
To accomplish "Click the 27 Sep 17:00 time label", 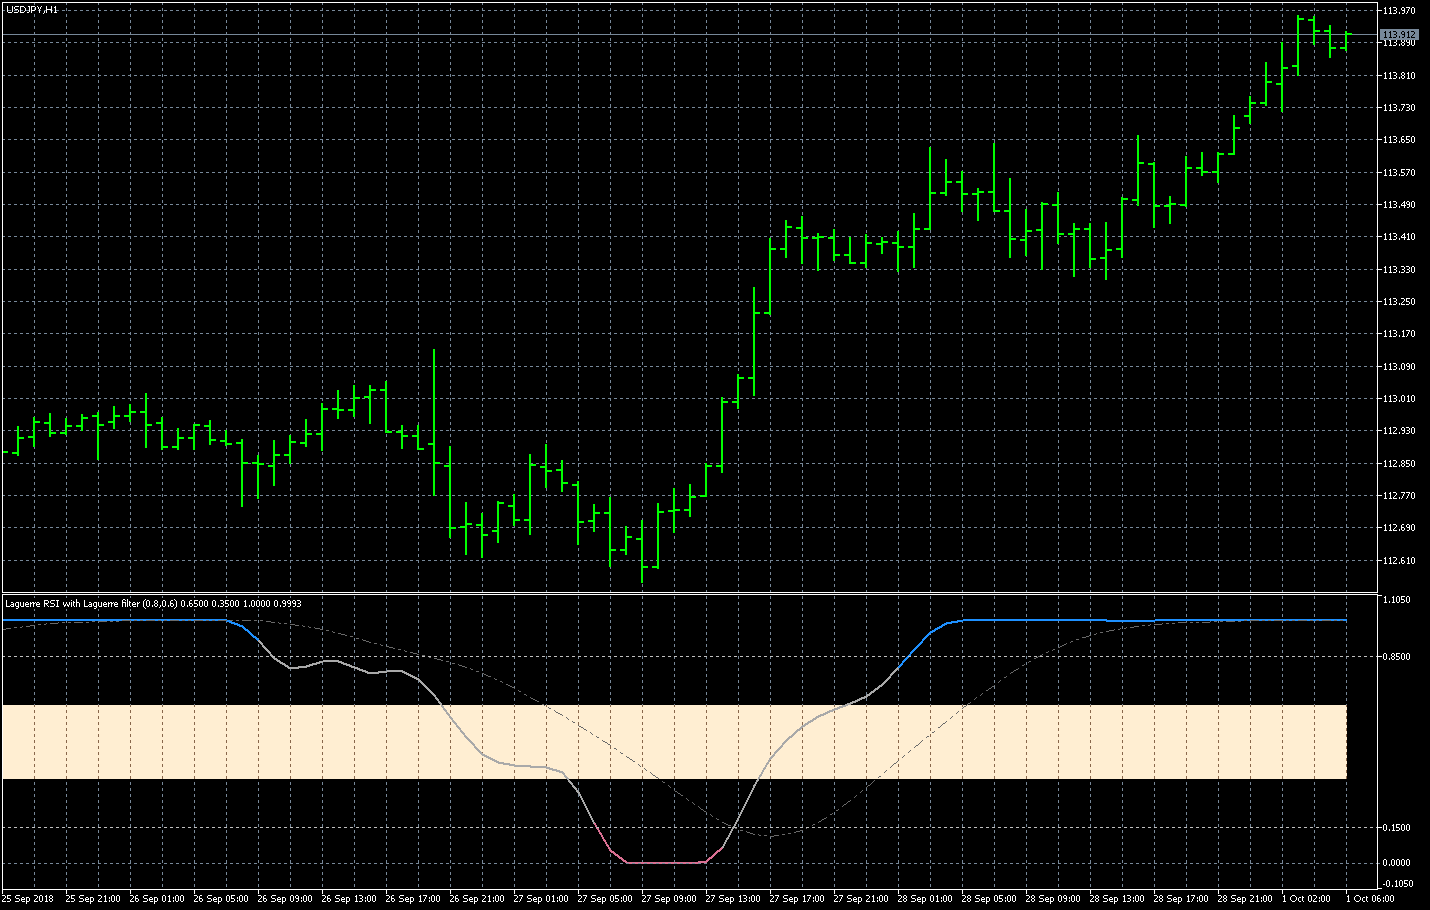I will (797, 899).
